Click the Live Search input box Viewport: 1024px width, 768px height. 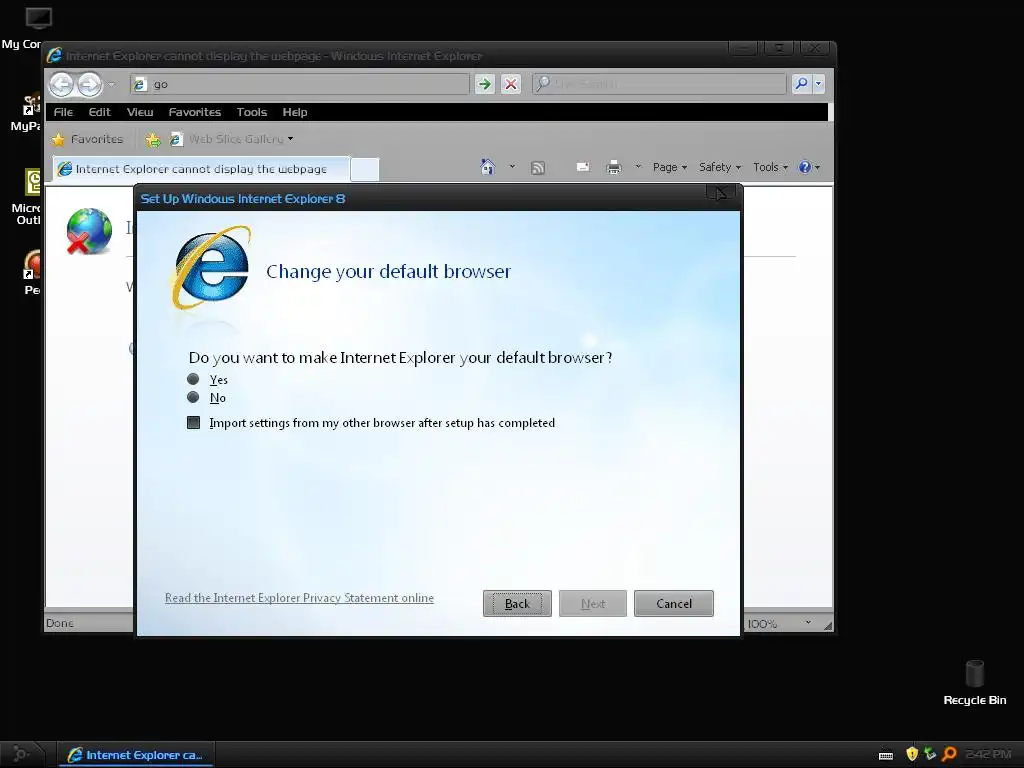[659, 84]
